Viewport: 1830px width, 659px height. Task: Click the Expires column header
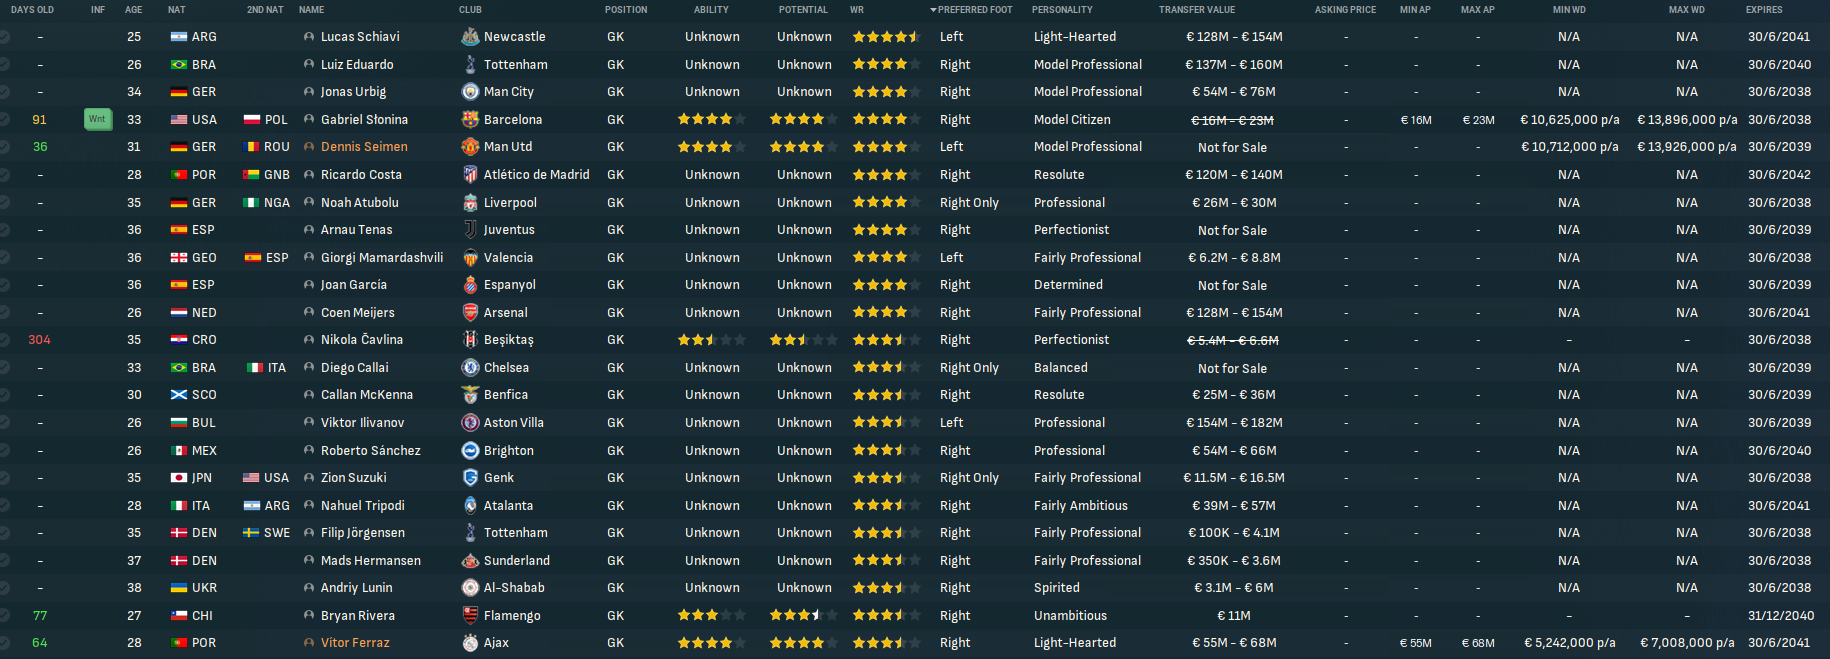(1764, 10)
